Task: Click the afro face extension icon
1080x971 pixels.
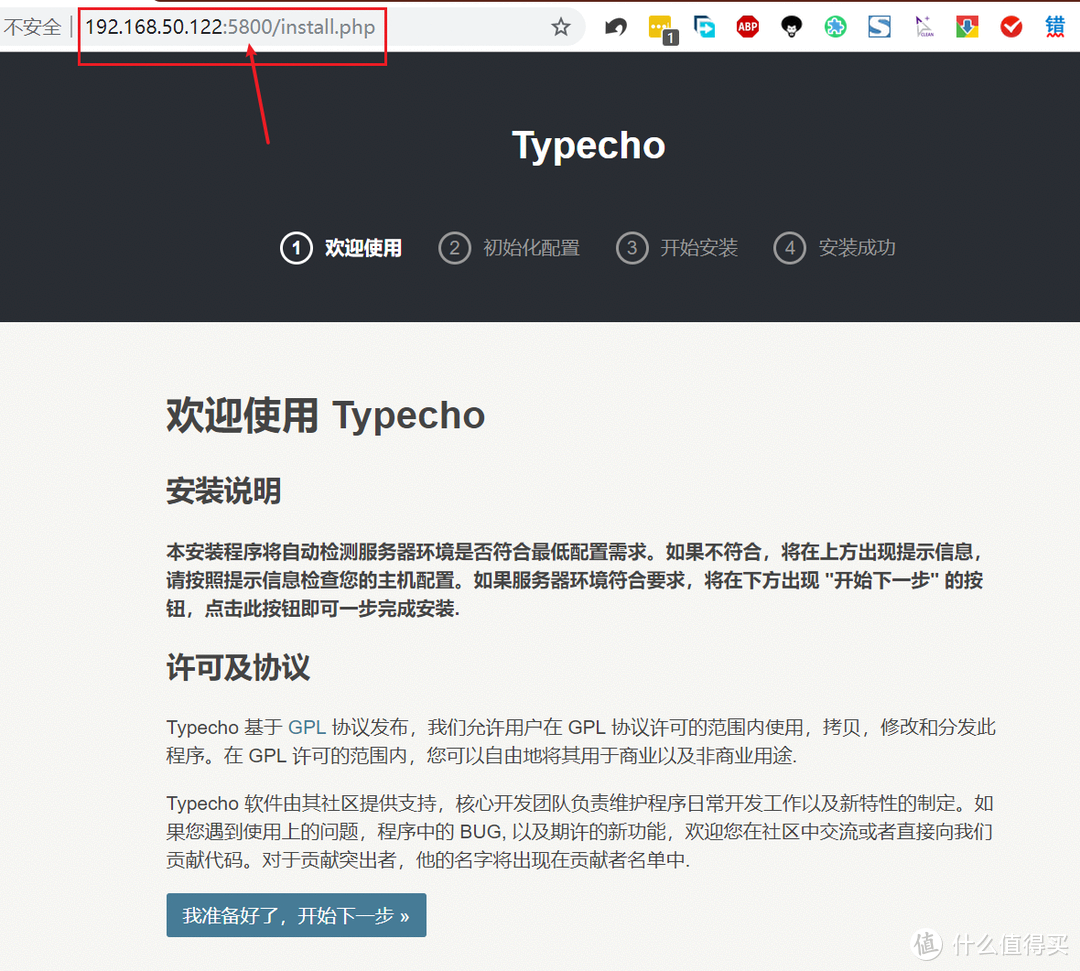Action: 791,27
